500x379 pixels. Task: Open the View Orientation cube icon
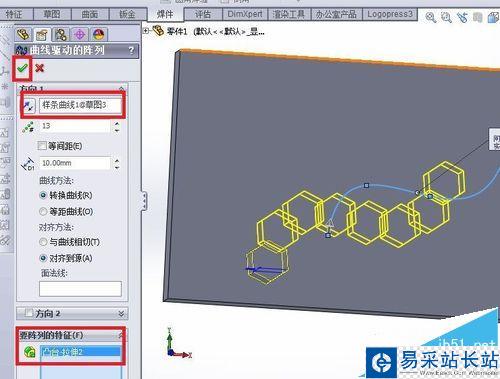[x=494, y=17]
